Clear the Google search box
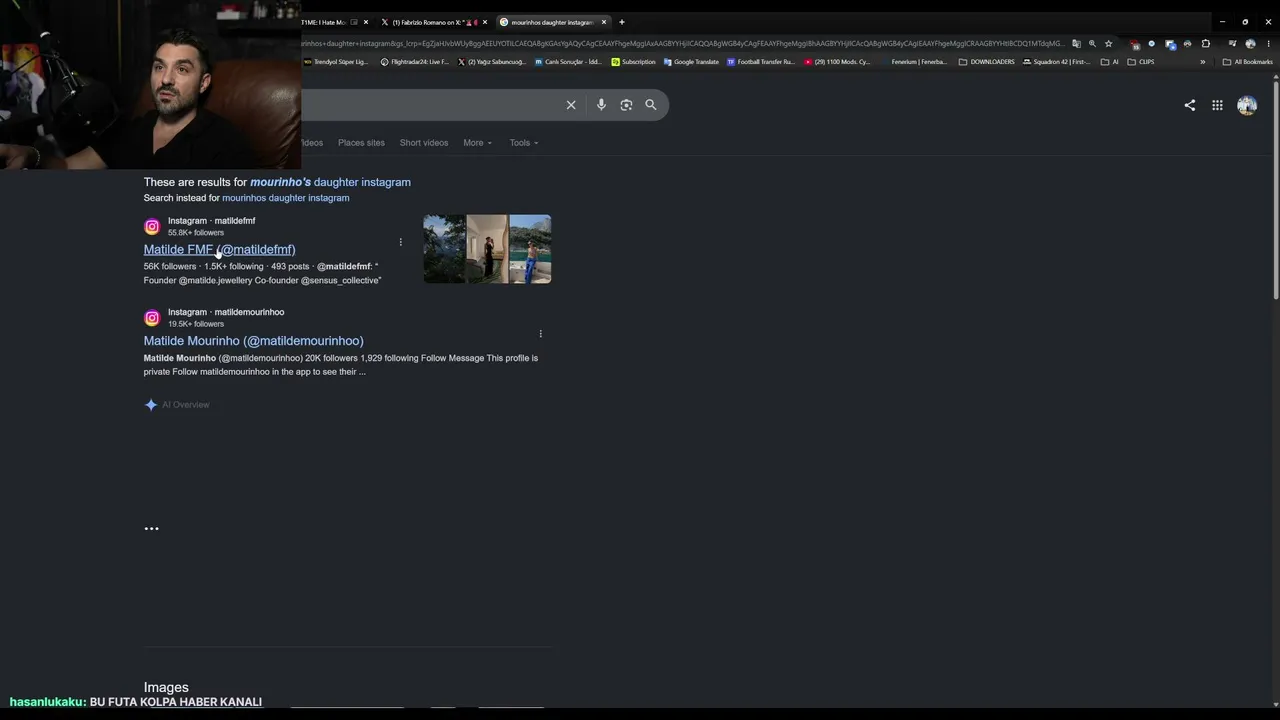 [x=571, y=105]
